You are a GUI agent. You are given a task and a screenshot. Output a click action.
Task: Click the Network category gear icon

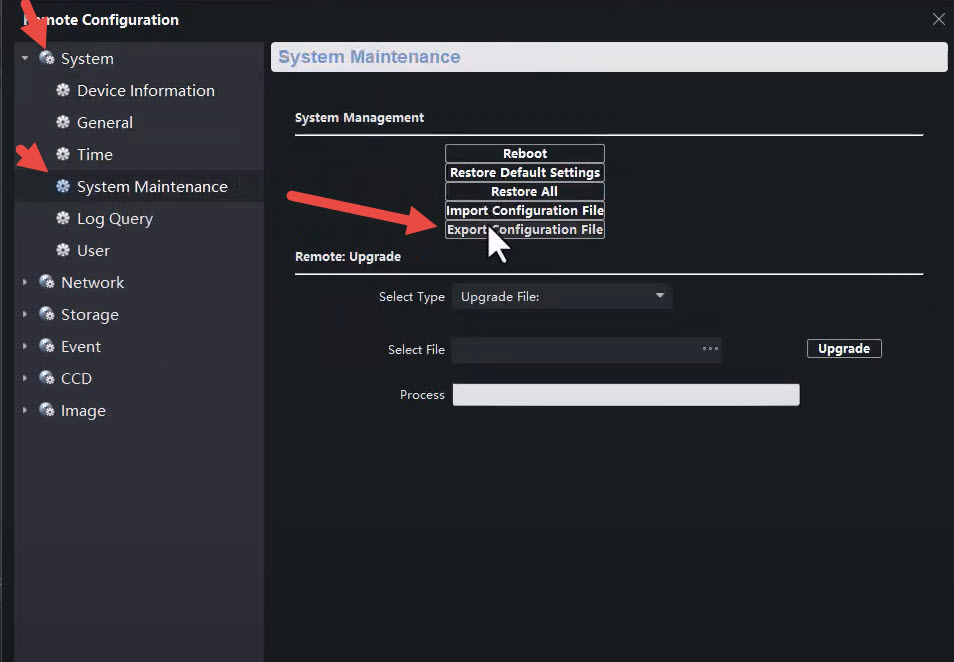click(x=46, y=283)
